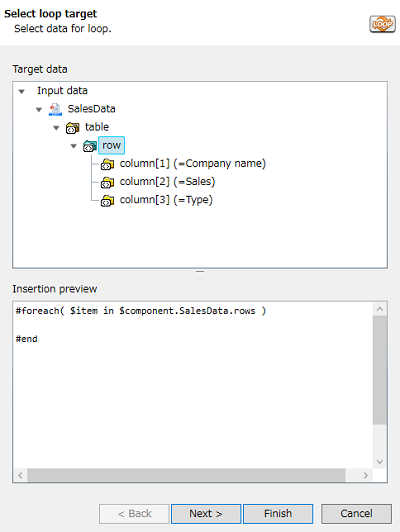This screenshot has height=532, width=400.
Task: Select column[3] (=Type) tree item
Action: 166,200
